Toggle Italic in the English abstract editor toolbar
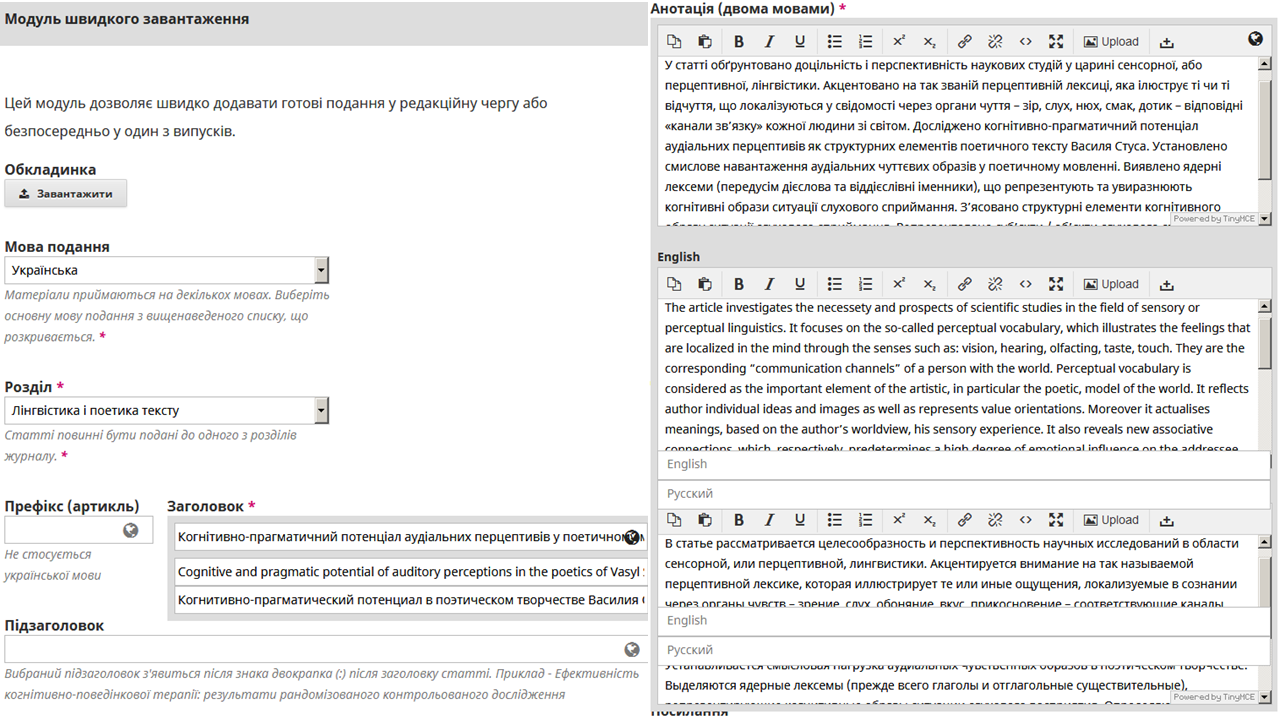Screen dimensions: 1280x720 click(x=769, y=284)
